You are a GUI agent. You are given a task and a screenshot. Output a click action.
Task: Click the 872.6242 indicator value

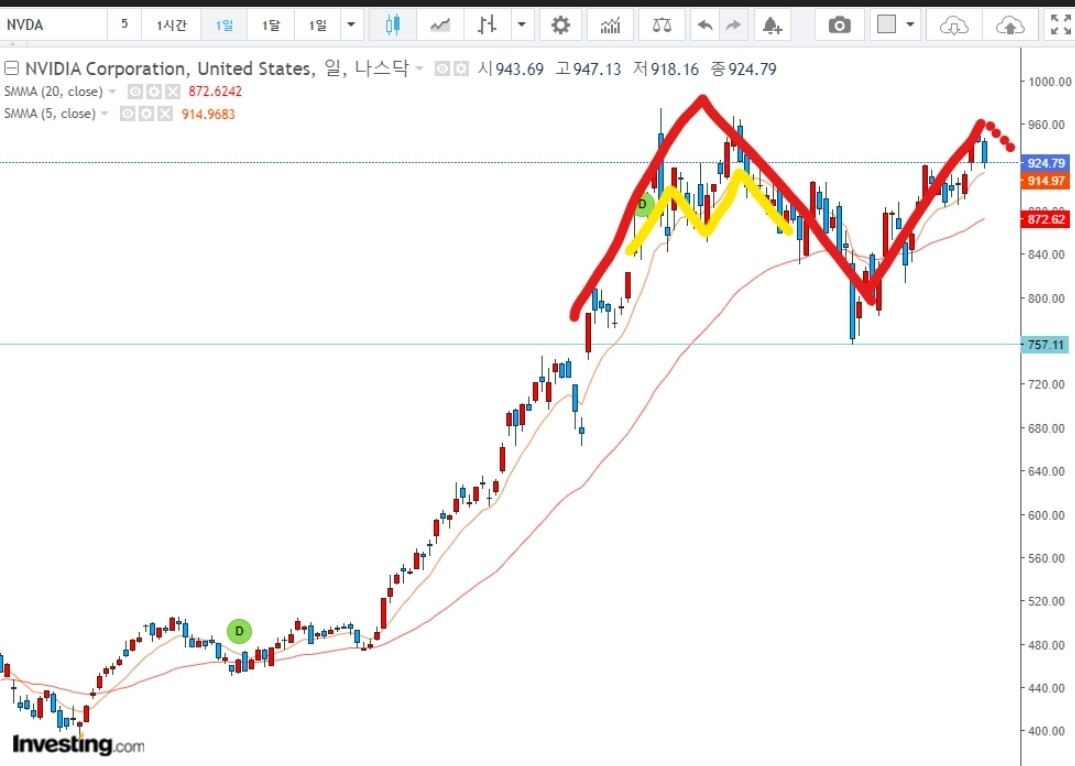pos(215,91)
